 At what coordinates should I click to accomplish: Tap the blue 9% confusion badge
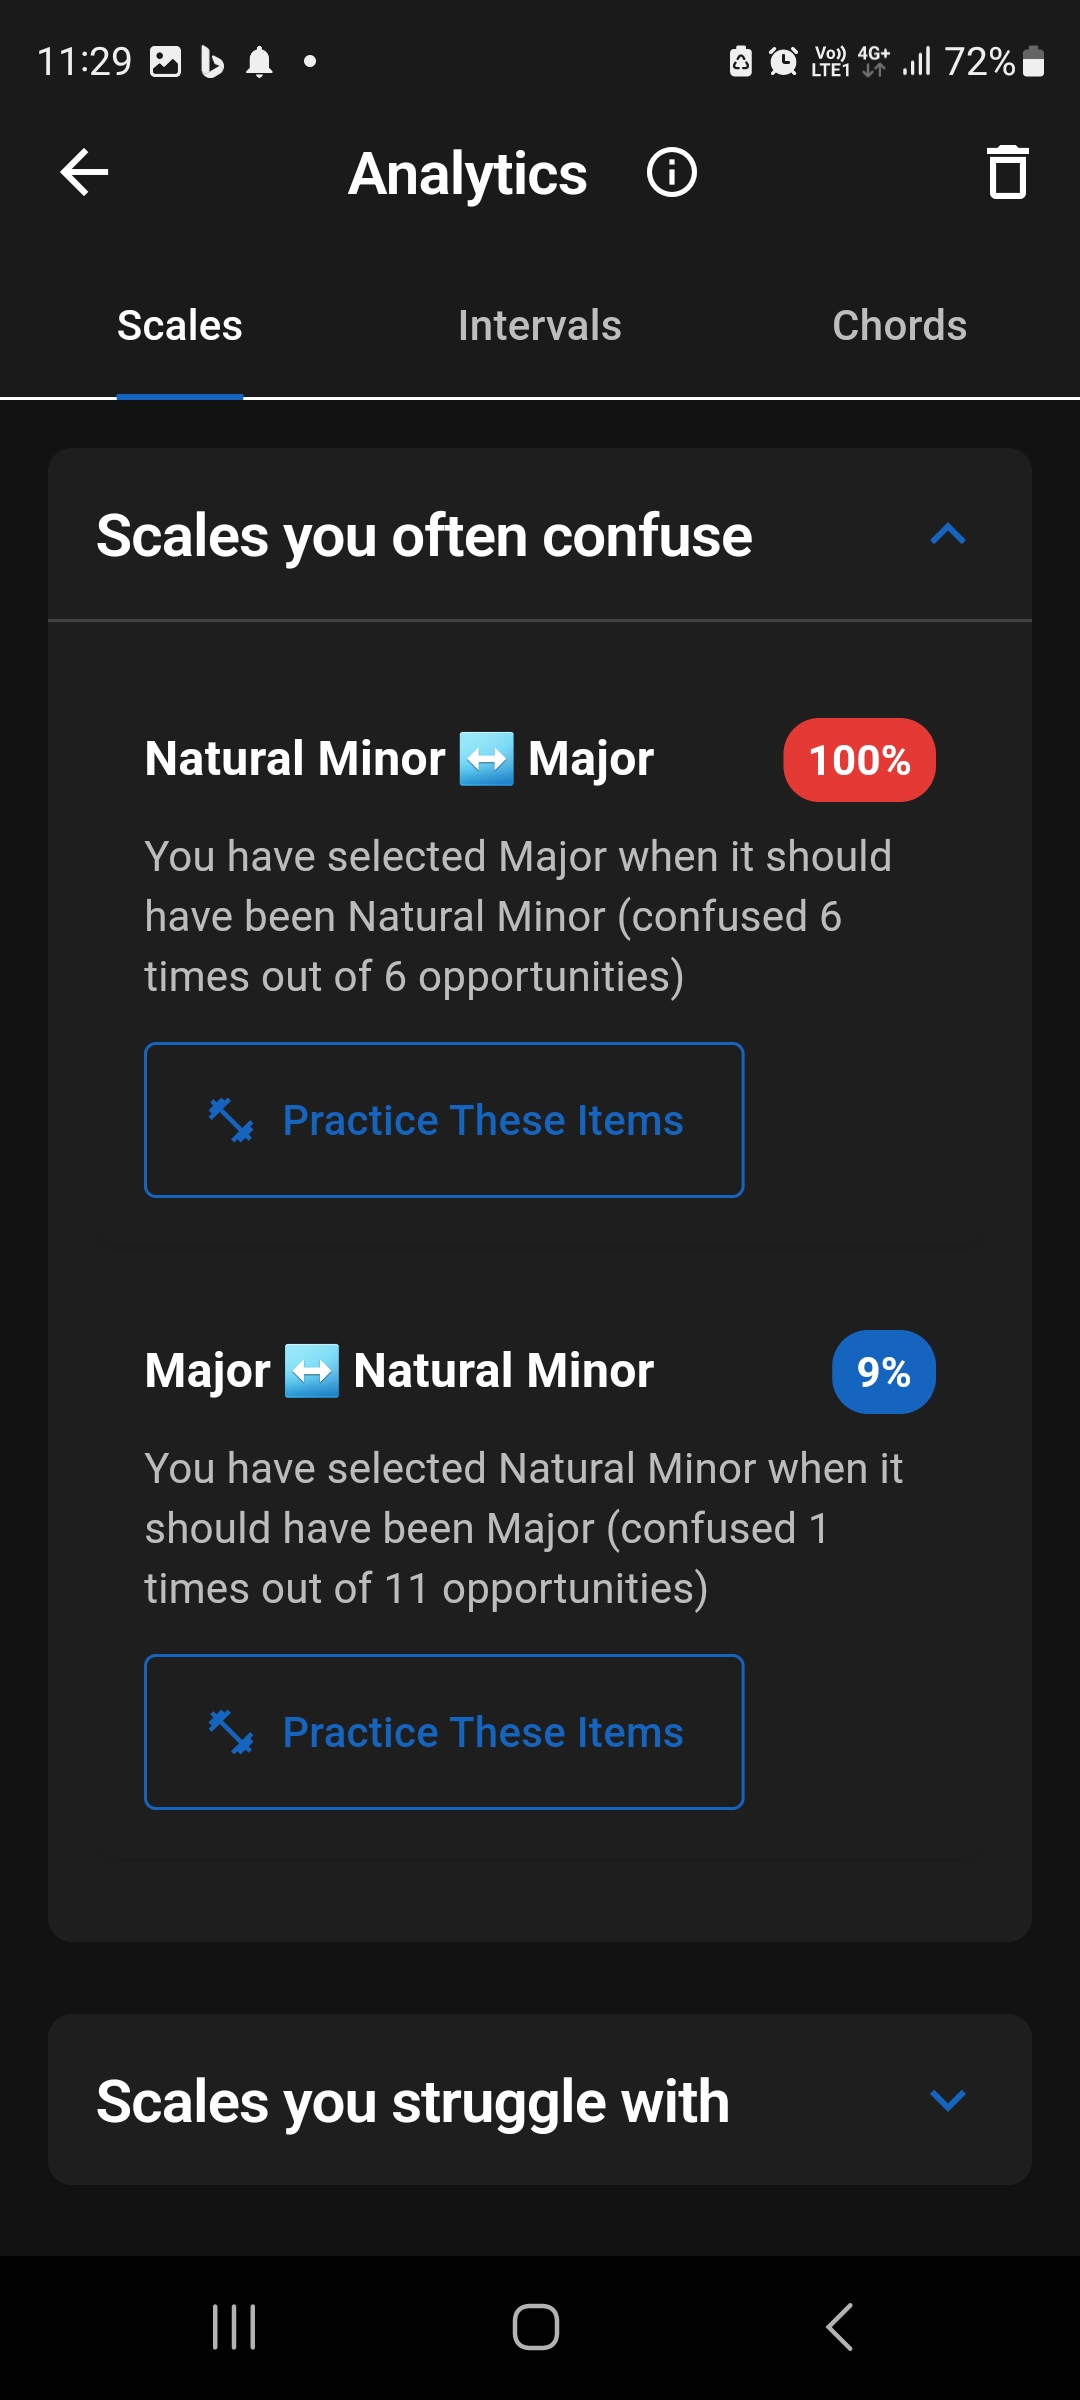pyautogui.click(x=884, y=1372)
